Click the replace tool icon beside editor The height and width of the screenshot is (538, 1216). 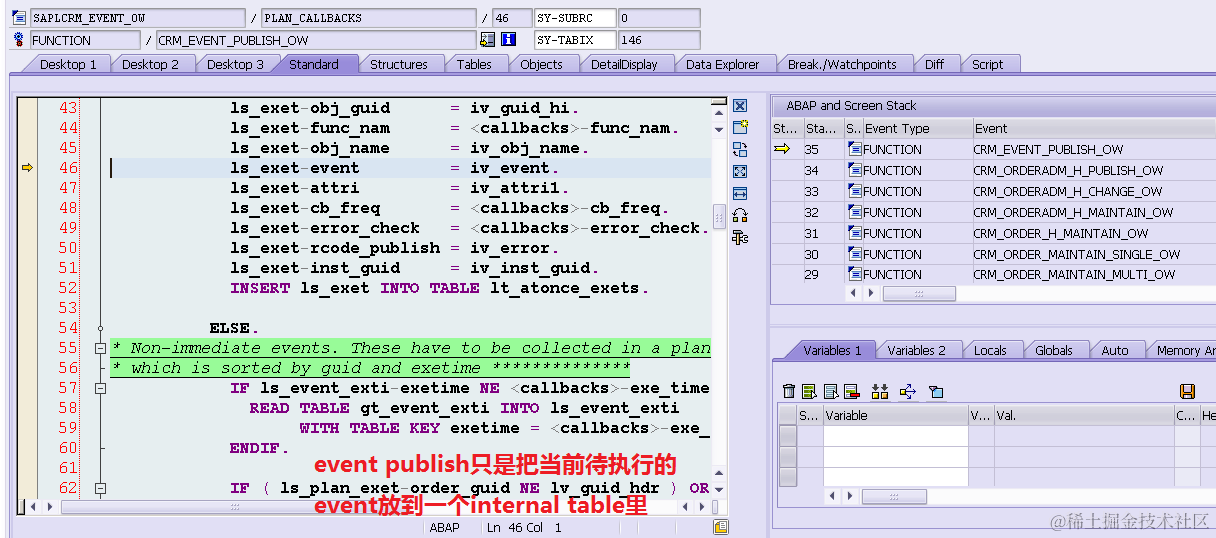coord(740,149)
